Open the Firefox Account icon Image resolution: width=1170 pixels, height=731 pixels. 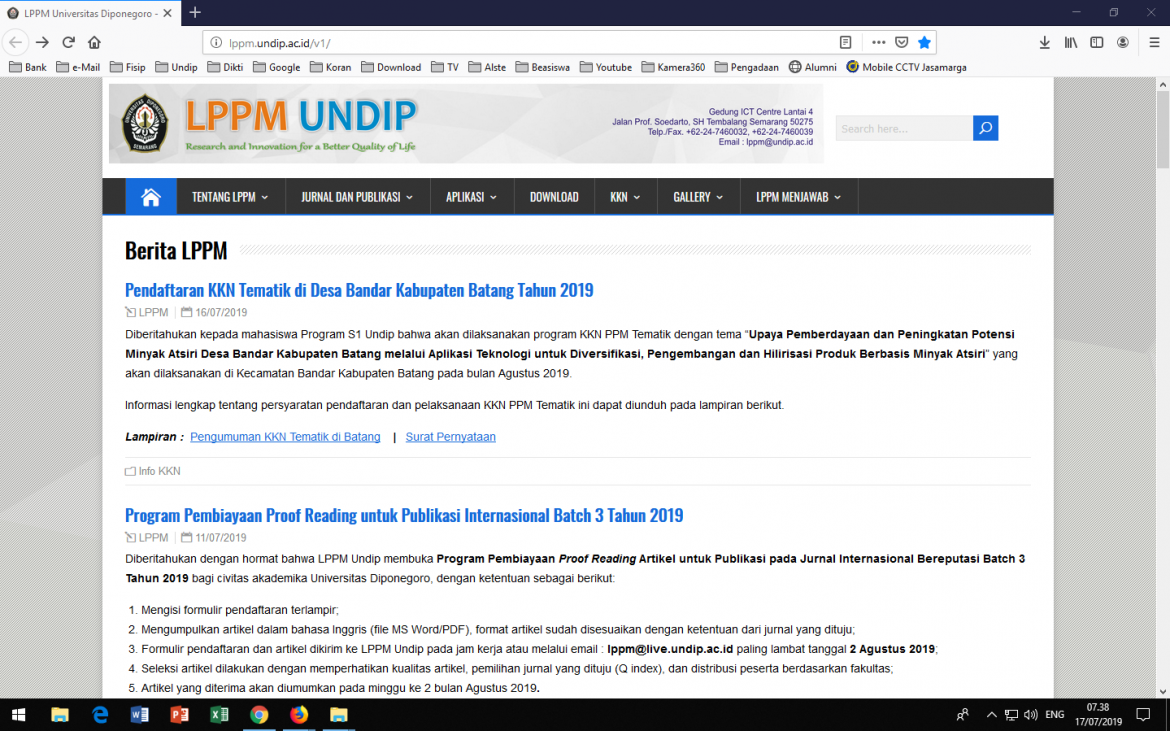point(1122,42)
